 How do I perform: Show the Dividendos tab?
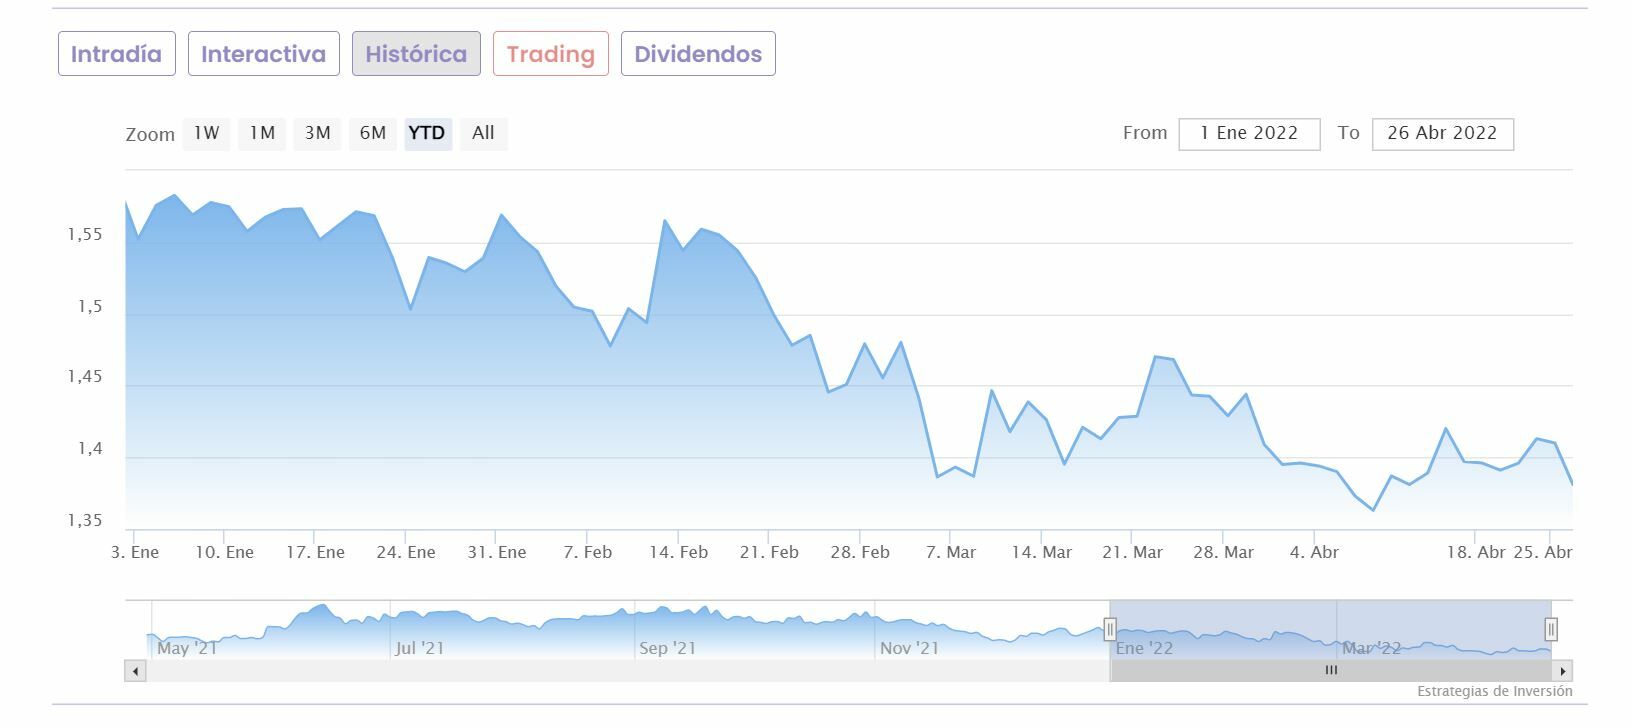698,54
